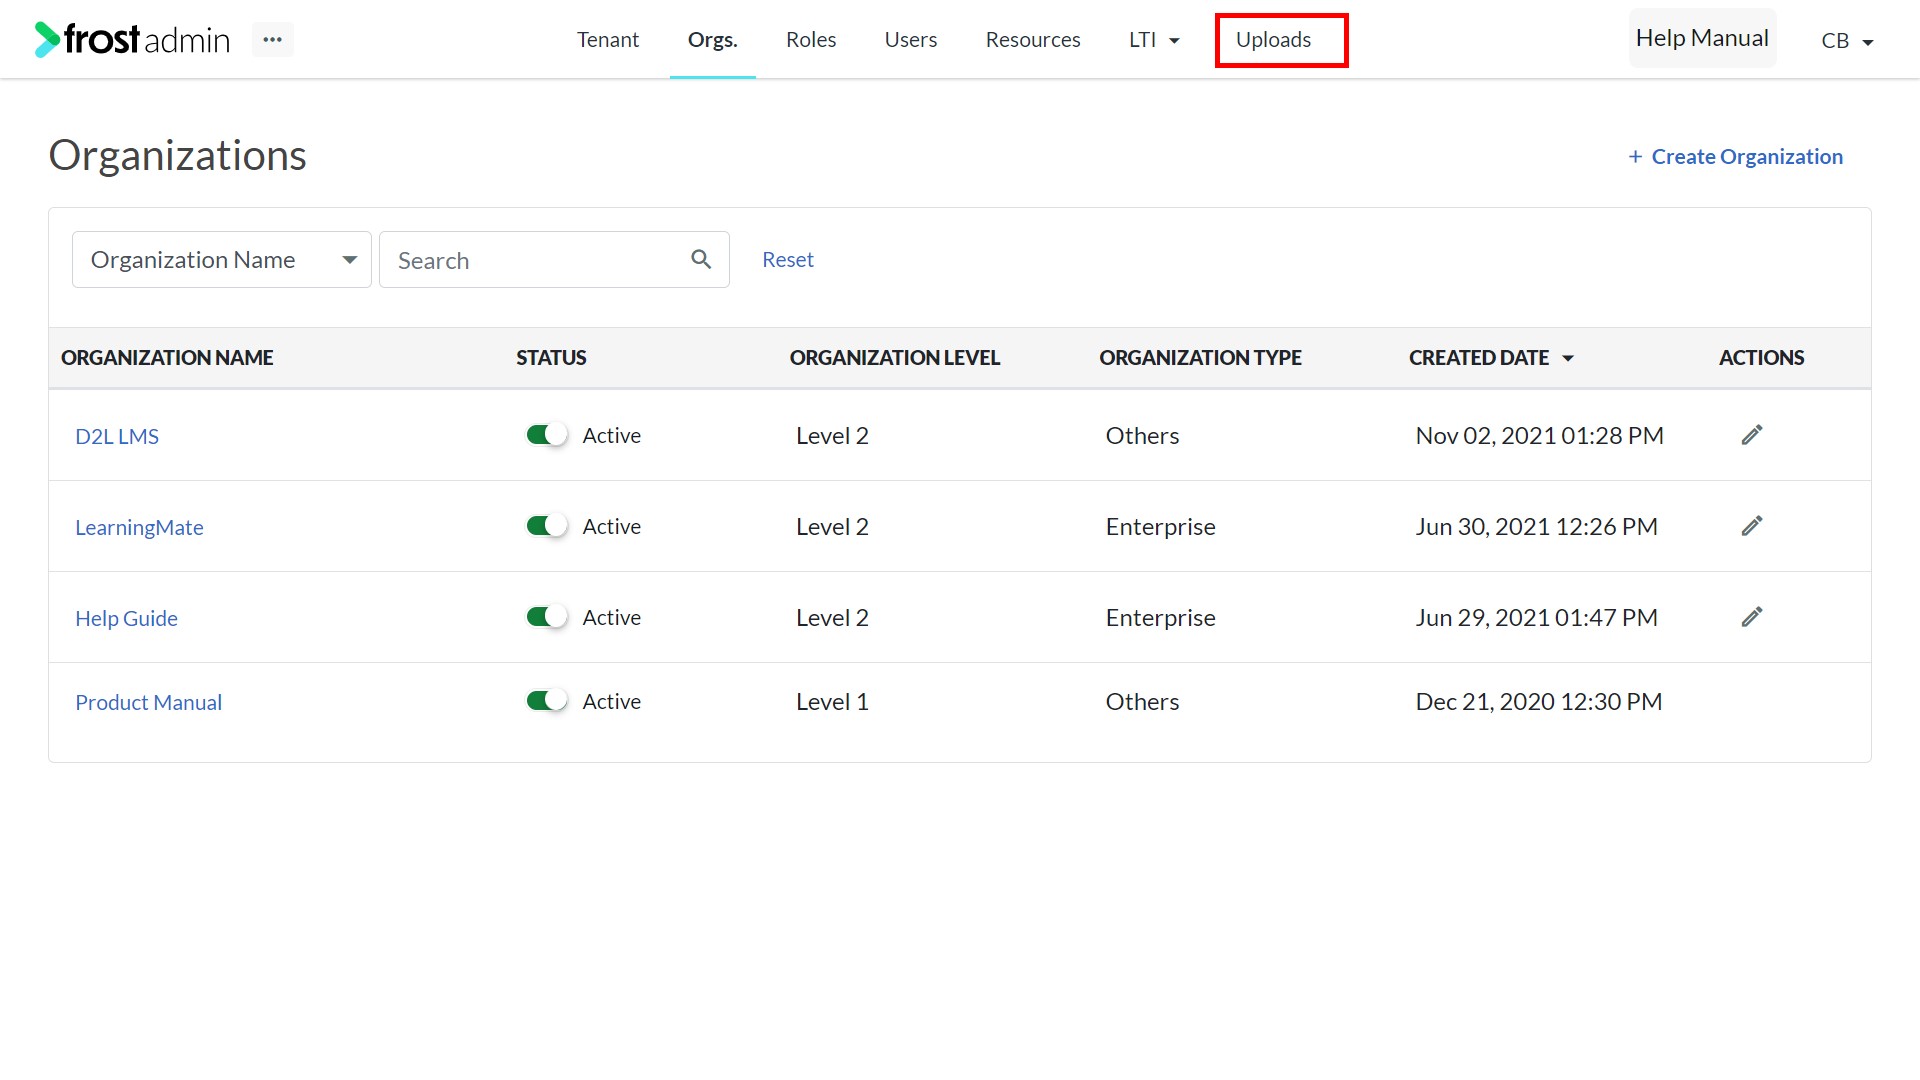
Task: Select the 'Jun 29, 2021 01:47 PM' date cell
Action: point(1536,618)
